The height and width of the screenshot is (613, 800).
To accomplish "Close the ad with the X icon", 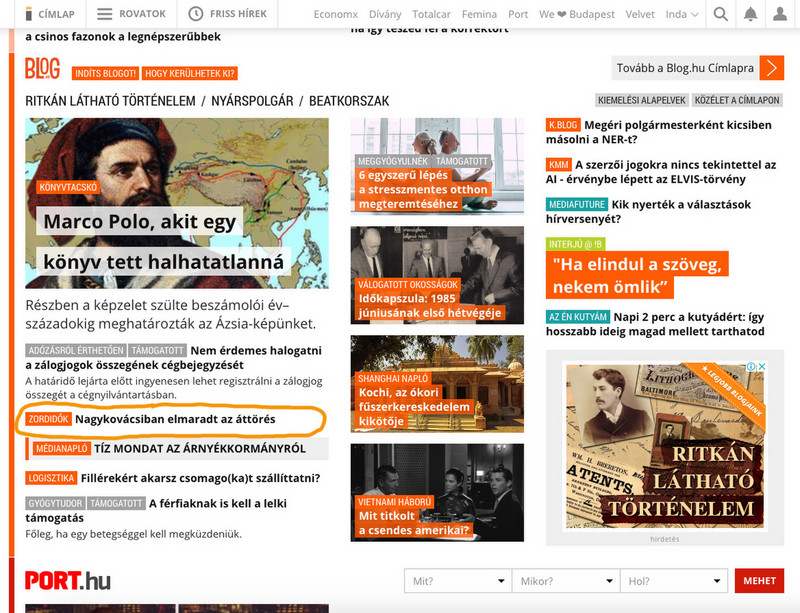I will (762, 366).
